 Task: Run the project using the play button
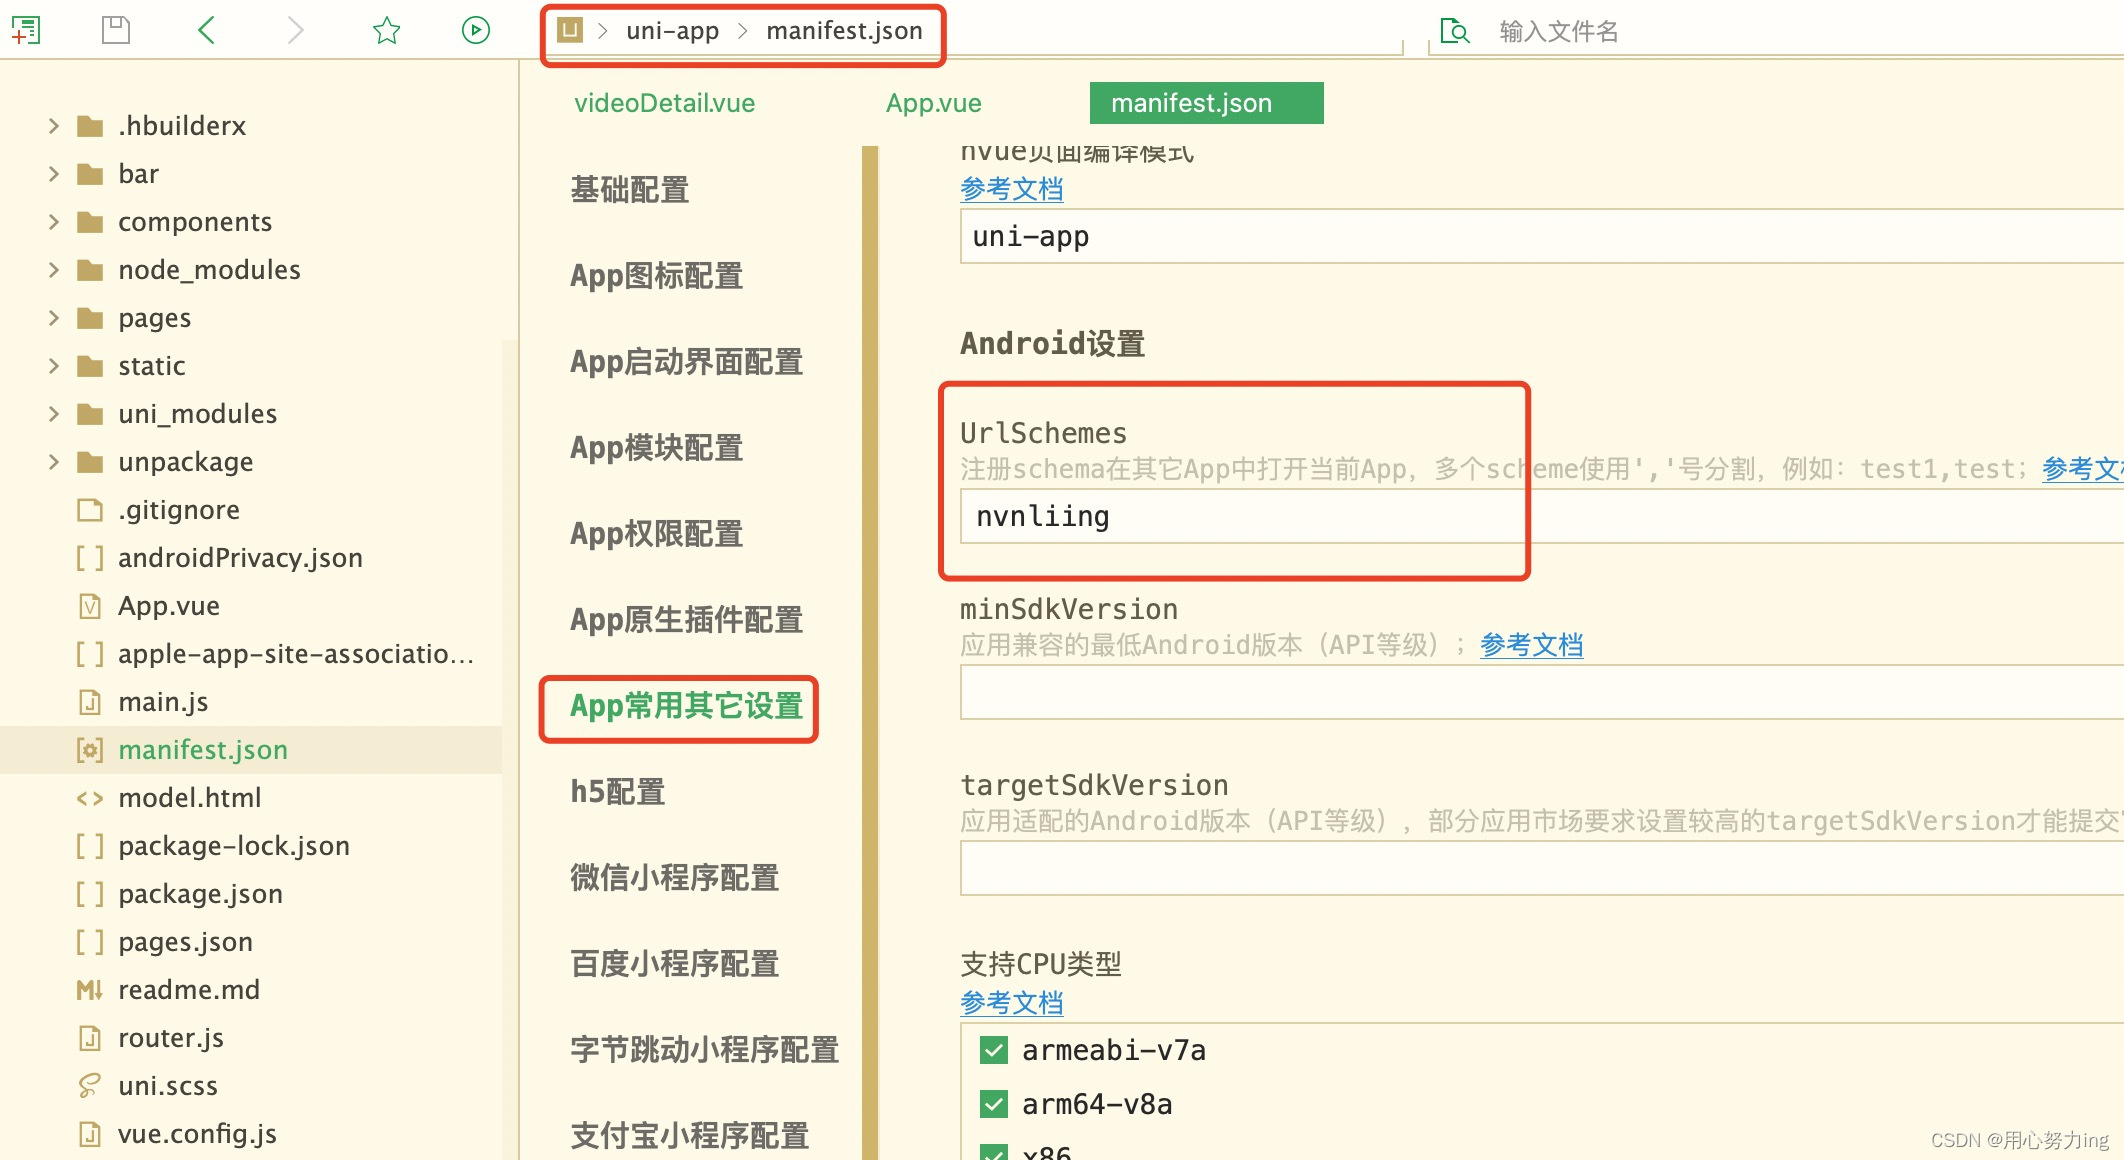click(x=475, y=30)
